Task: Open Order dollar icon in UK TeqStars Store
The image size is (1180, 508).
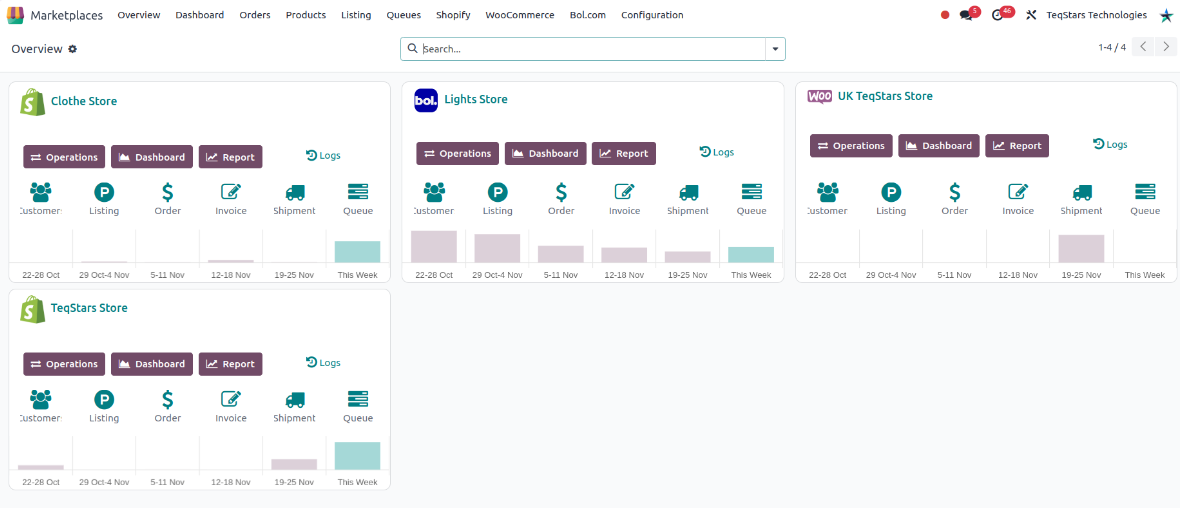Action: pos(955,191)
